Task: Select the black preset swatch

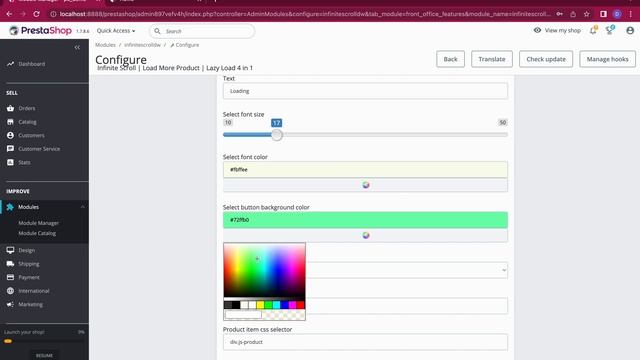Action: click(236, 305)
